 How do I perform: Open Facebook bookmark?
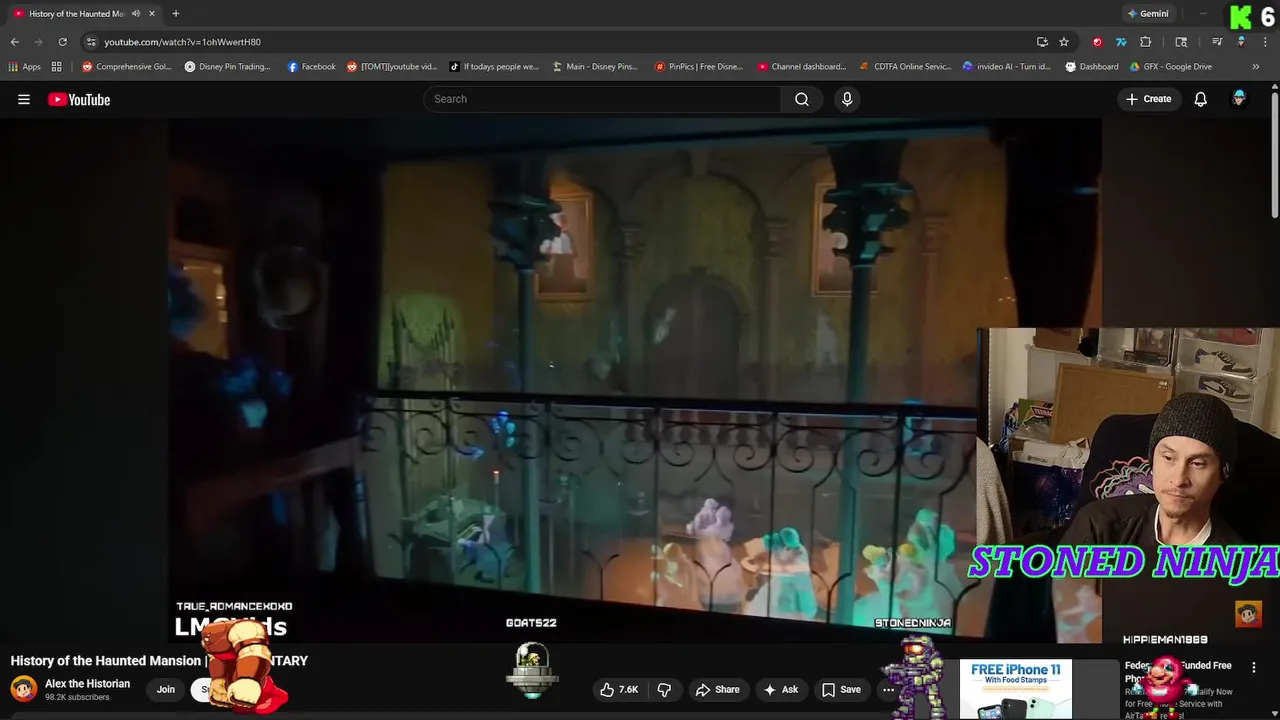(x=312, y=67)
